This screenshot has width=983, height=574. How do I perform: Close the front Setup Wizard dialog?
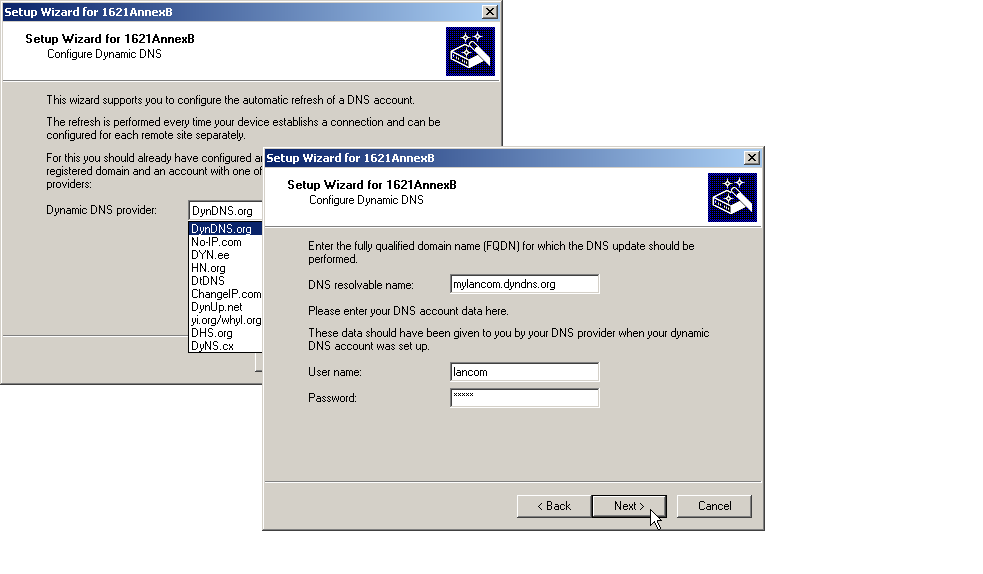pyautogui.click(x=751, y=158)
